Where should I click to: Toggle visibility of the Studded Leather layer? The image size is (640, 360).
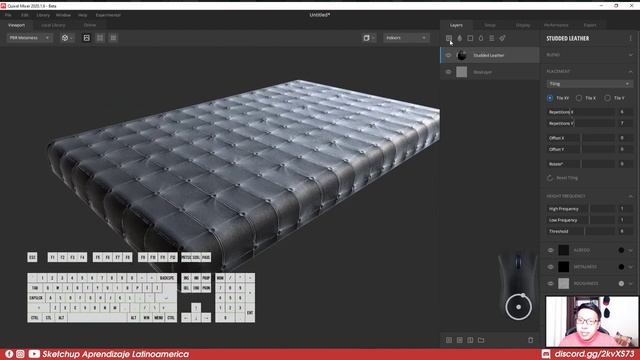[x=448, y=55]
